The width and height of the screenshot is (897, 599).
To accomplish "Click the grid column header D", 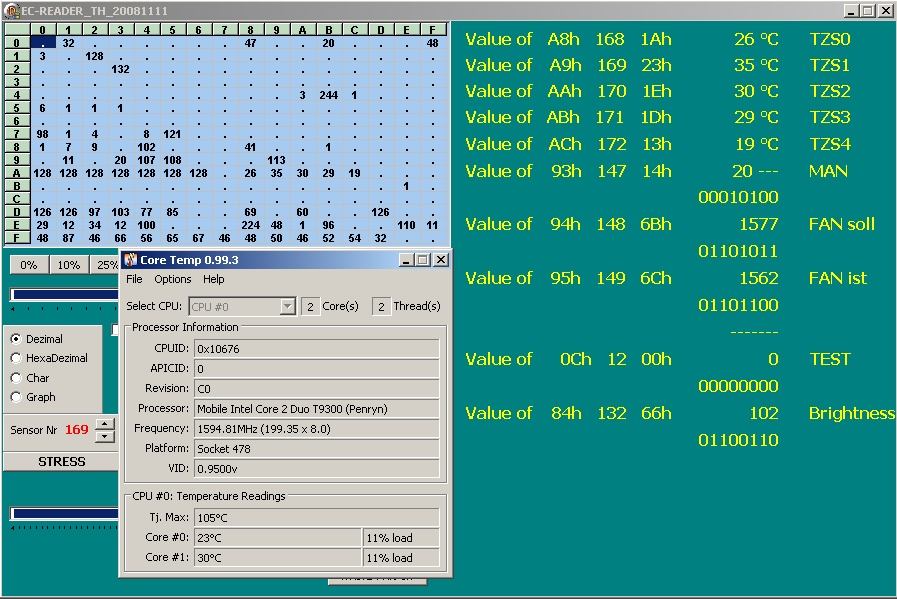I will (380, 30).
